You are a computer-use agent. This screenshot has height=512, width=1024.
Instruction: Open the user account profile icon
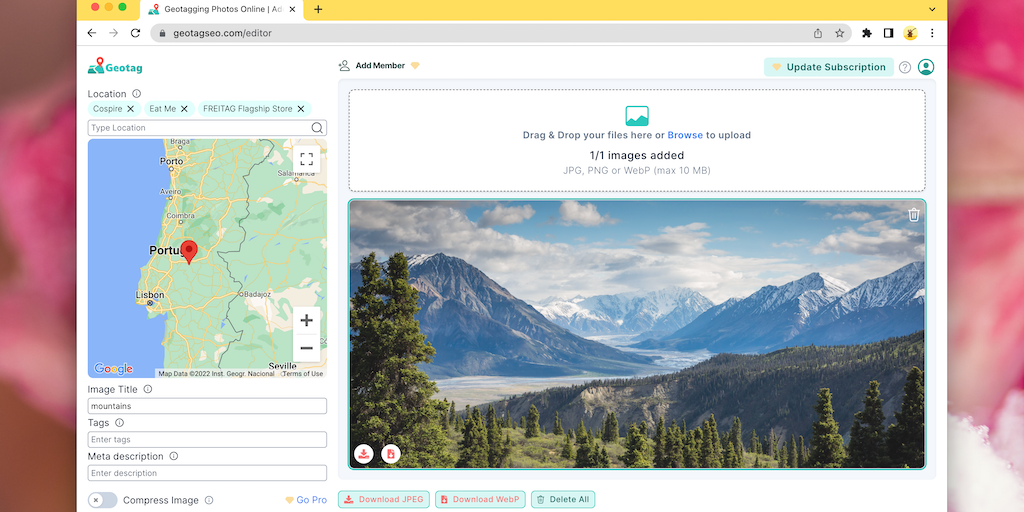pos(926,67)
